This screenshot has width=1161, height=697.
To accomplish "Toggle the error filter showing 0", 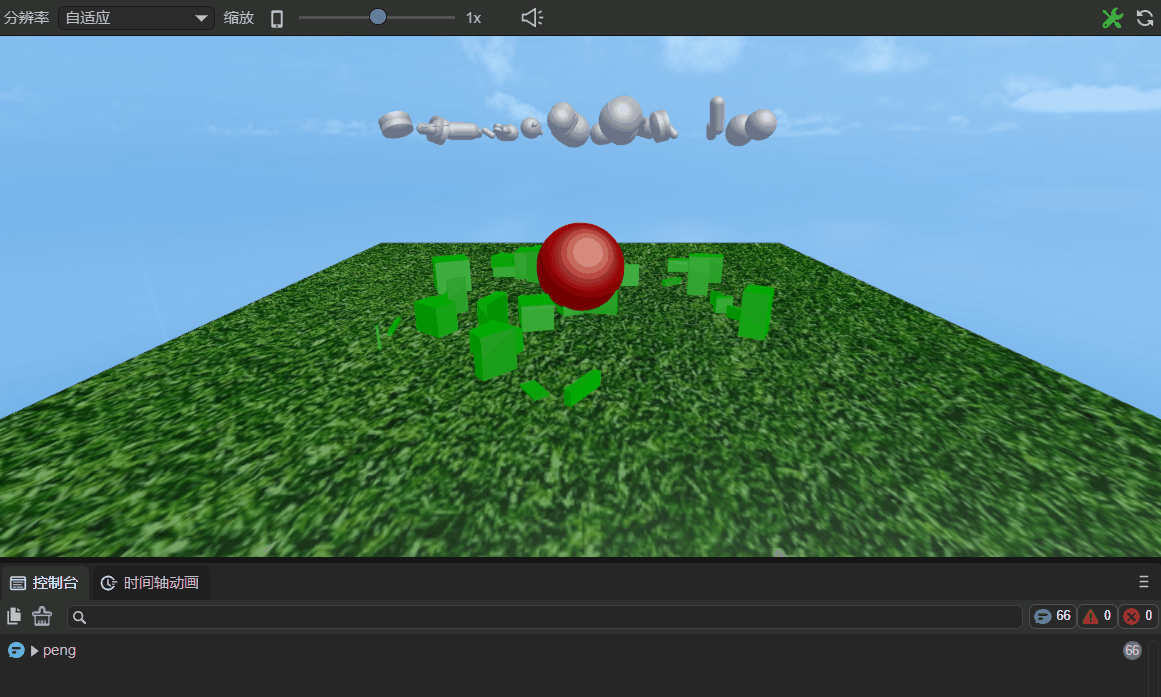I will (x=1138, y=616).
